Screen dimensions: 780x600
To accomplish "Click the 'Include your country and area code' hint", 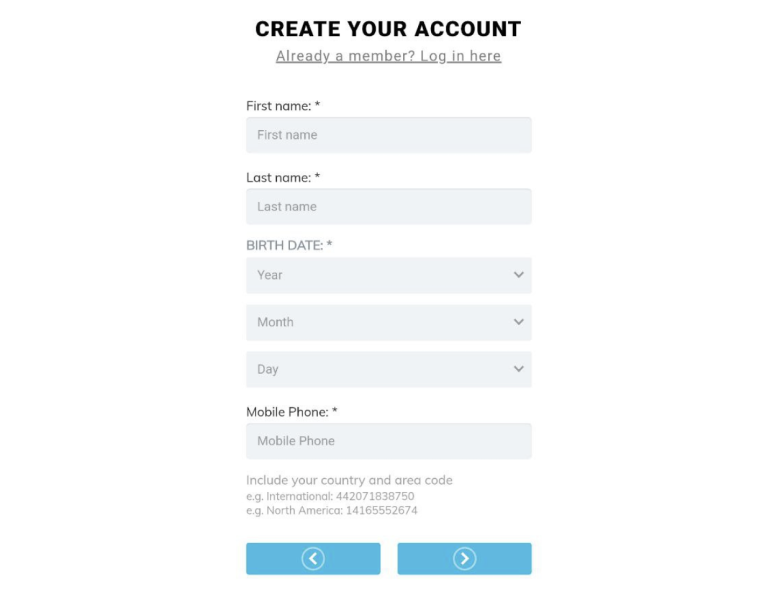I will (x=349, y=480).
